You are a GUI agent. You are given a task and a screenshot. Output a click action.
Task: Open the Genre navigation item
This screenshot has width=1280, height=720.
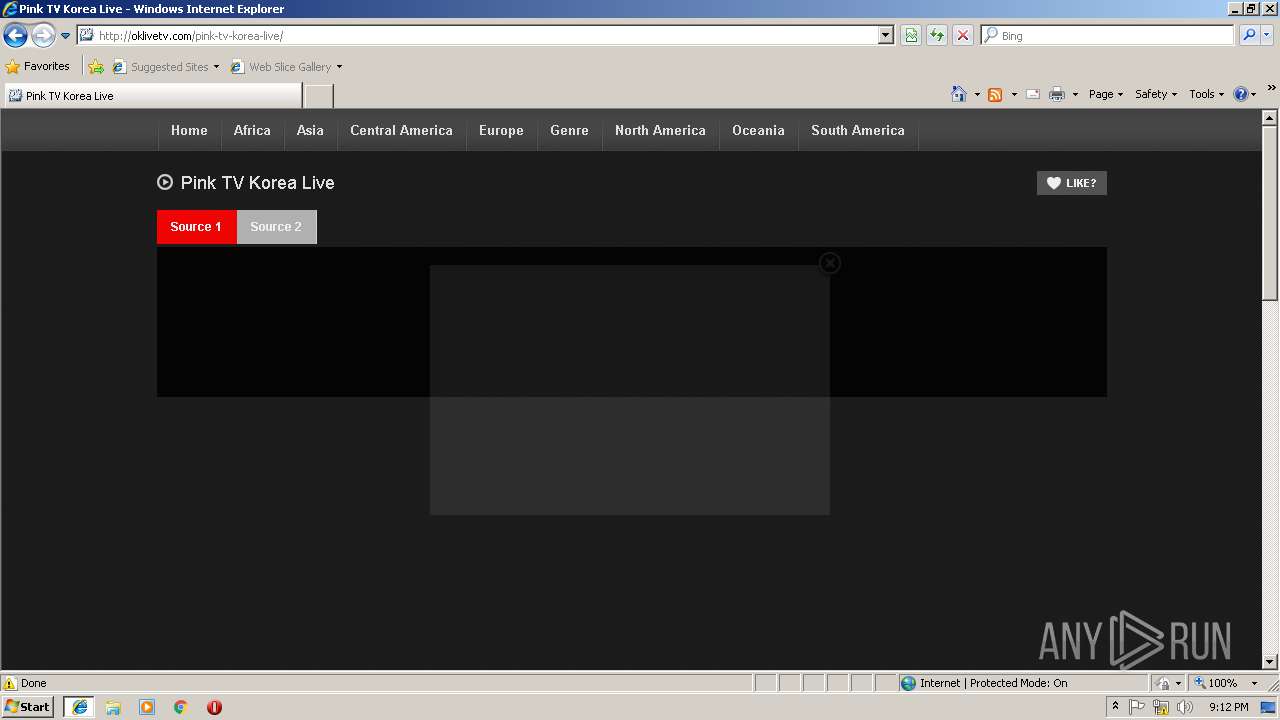[569, 130]
